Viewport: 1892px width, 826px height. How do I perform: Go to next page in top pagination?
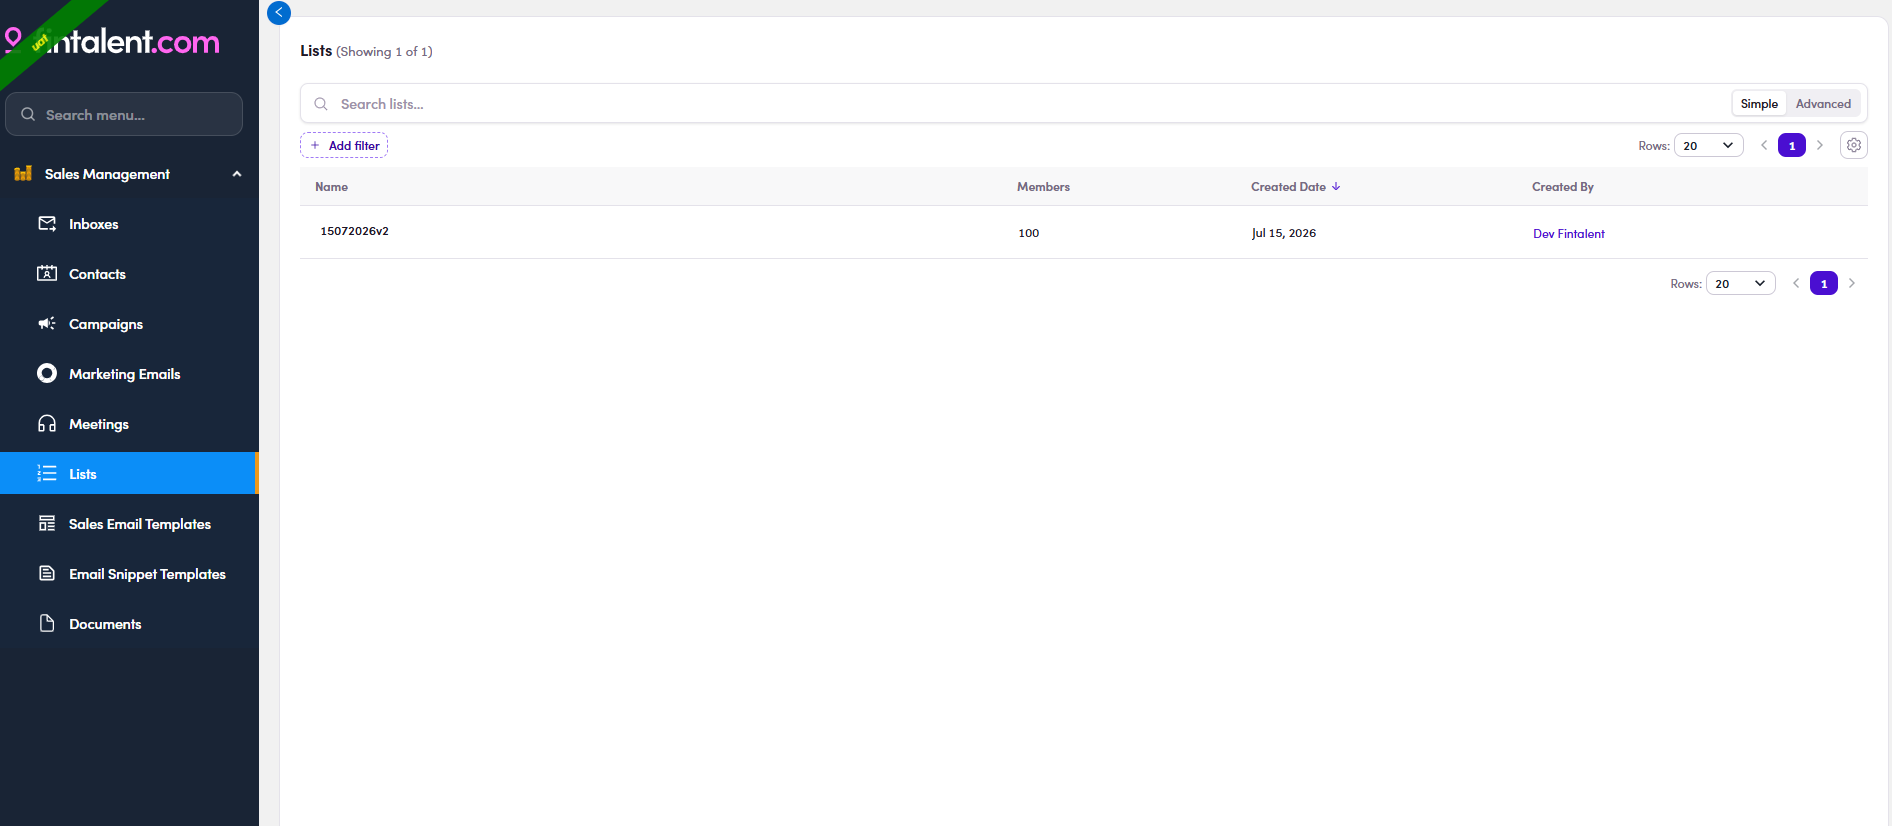pos(1820,145)
